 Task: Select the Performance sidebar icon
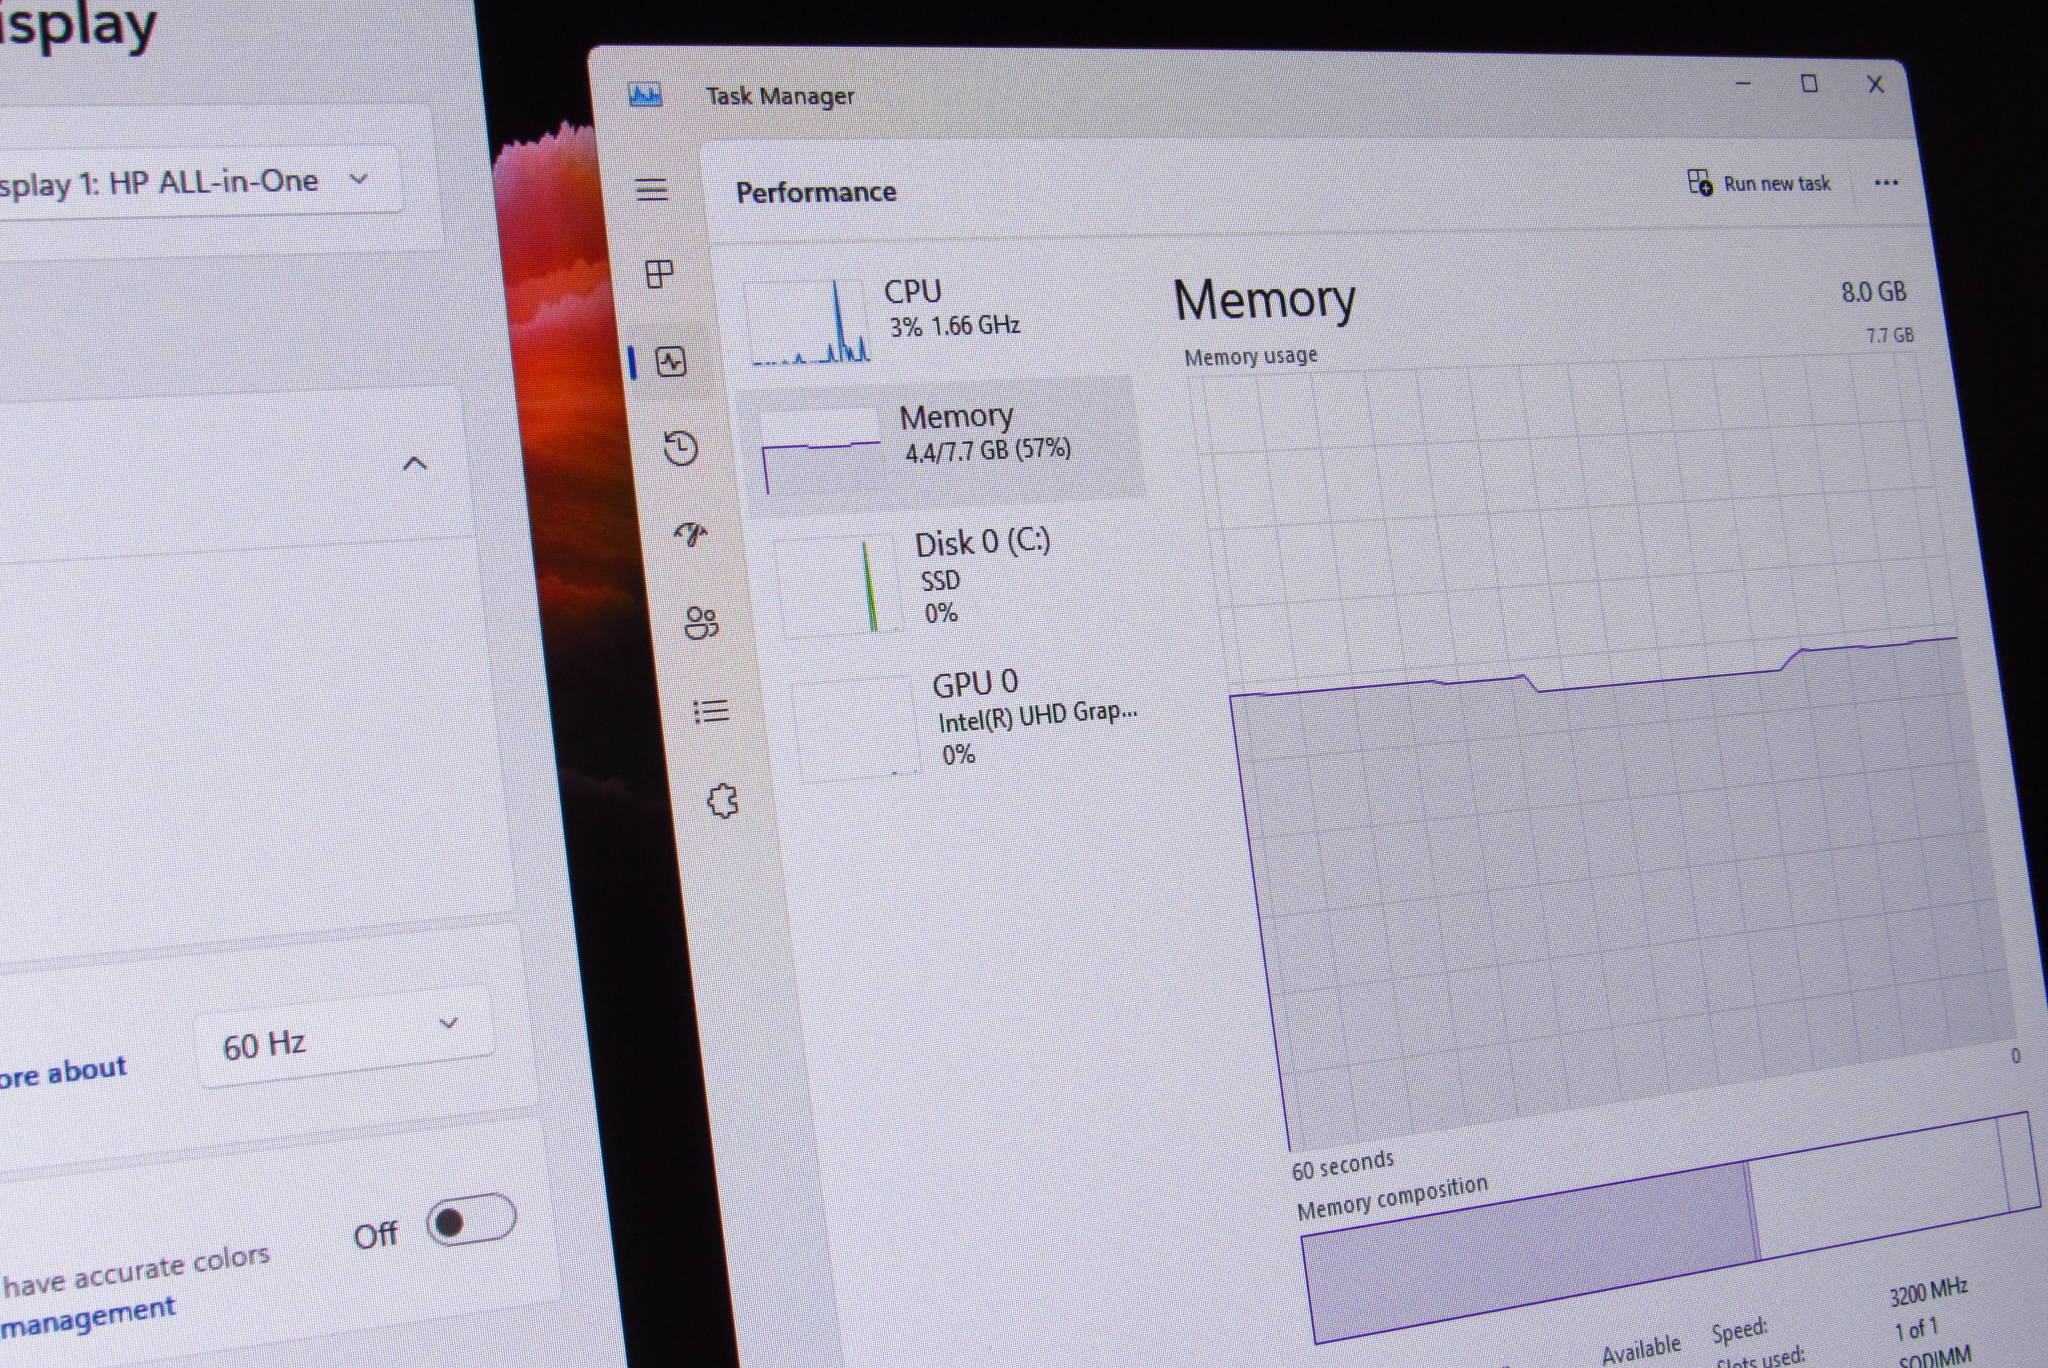click(x=671, y=361)
